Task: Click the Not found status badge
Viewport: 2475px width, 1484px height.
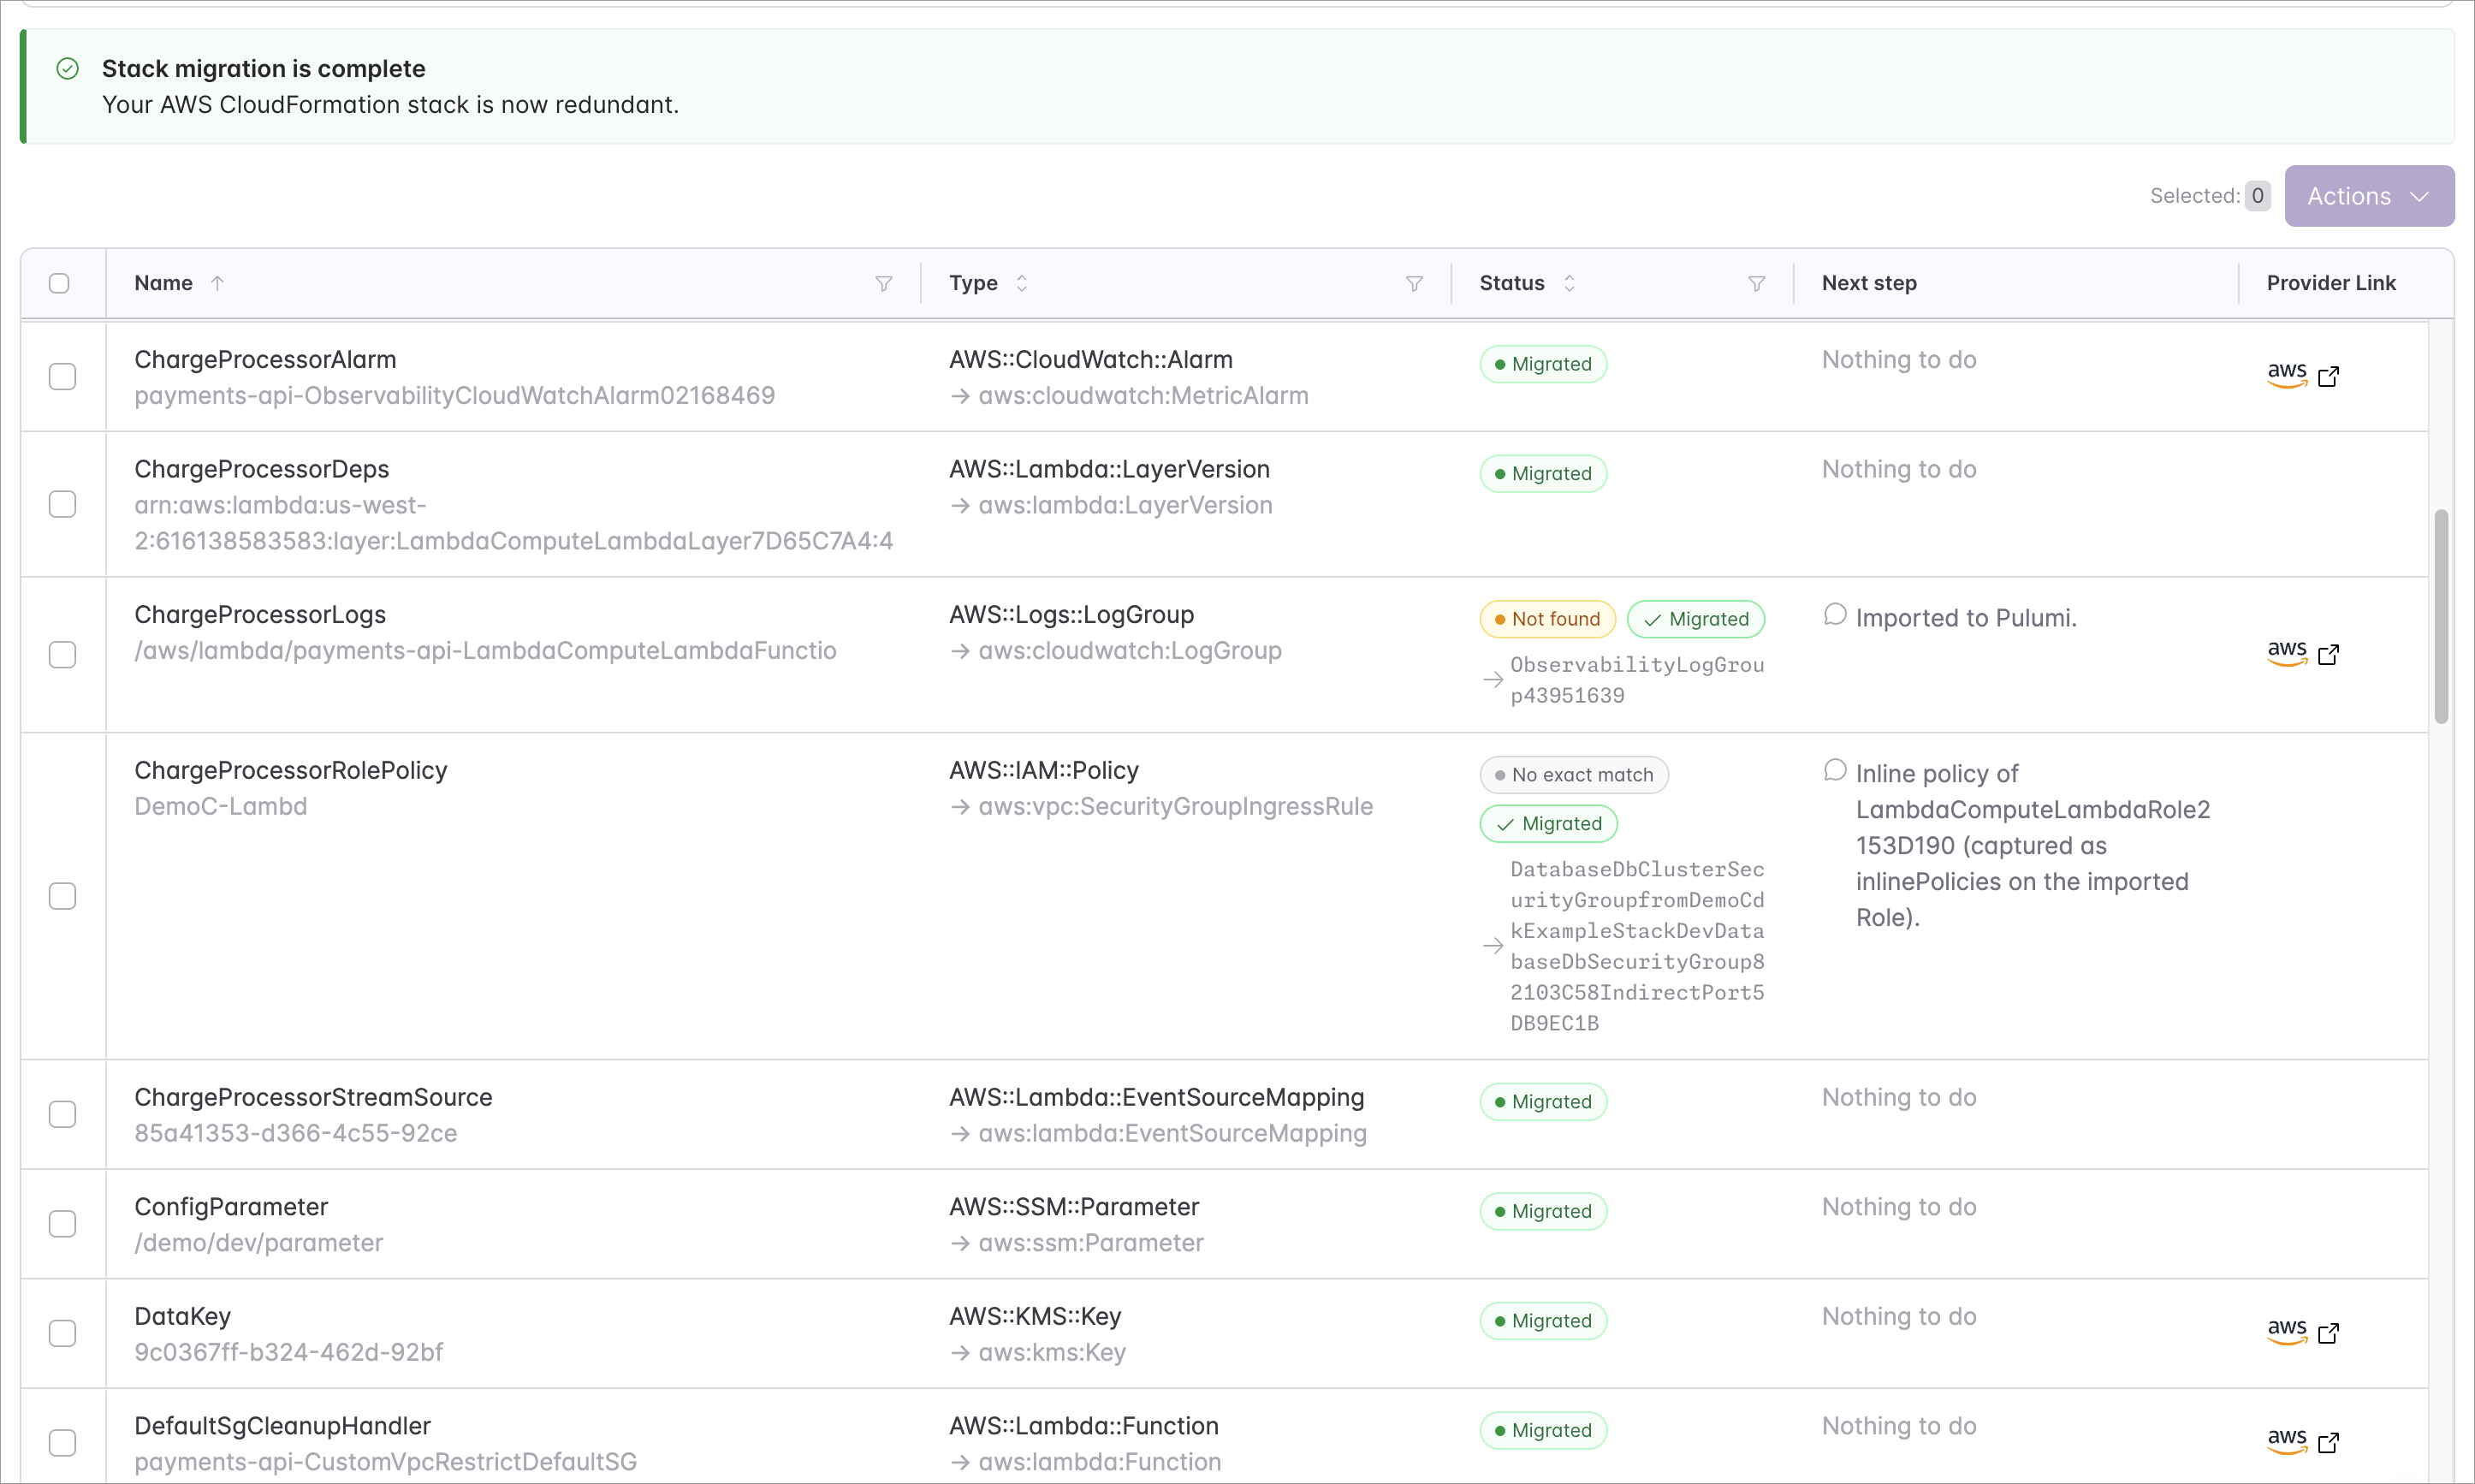Action: [1547, 619]
